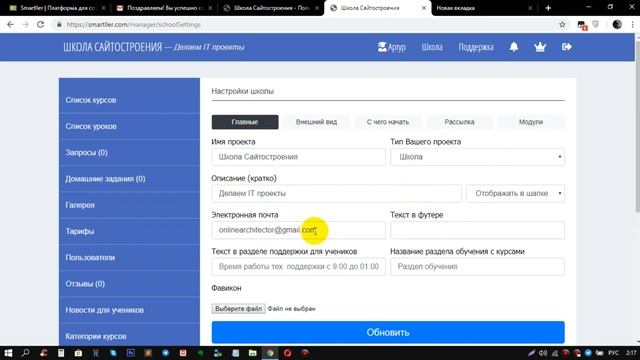
Task: Open the Windows Start menu
Action: (x=8, y=353)
